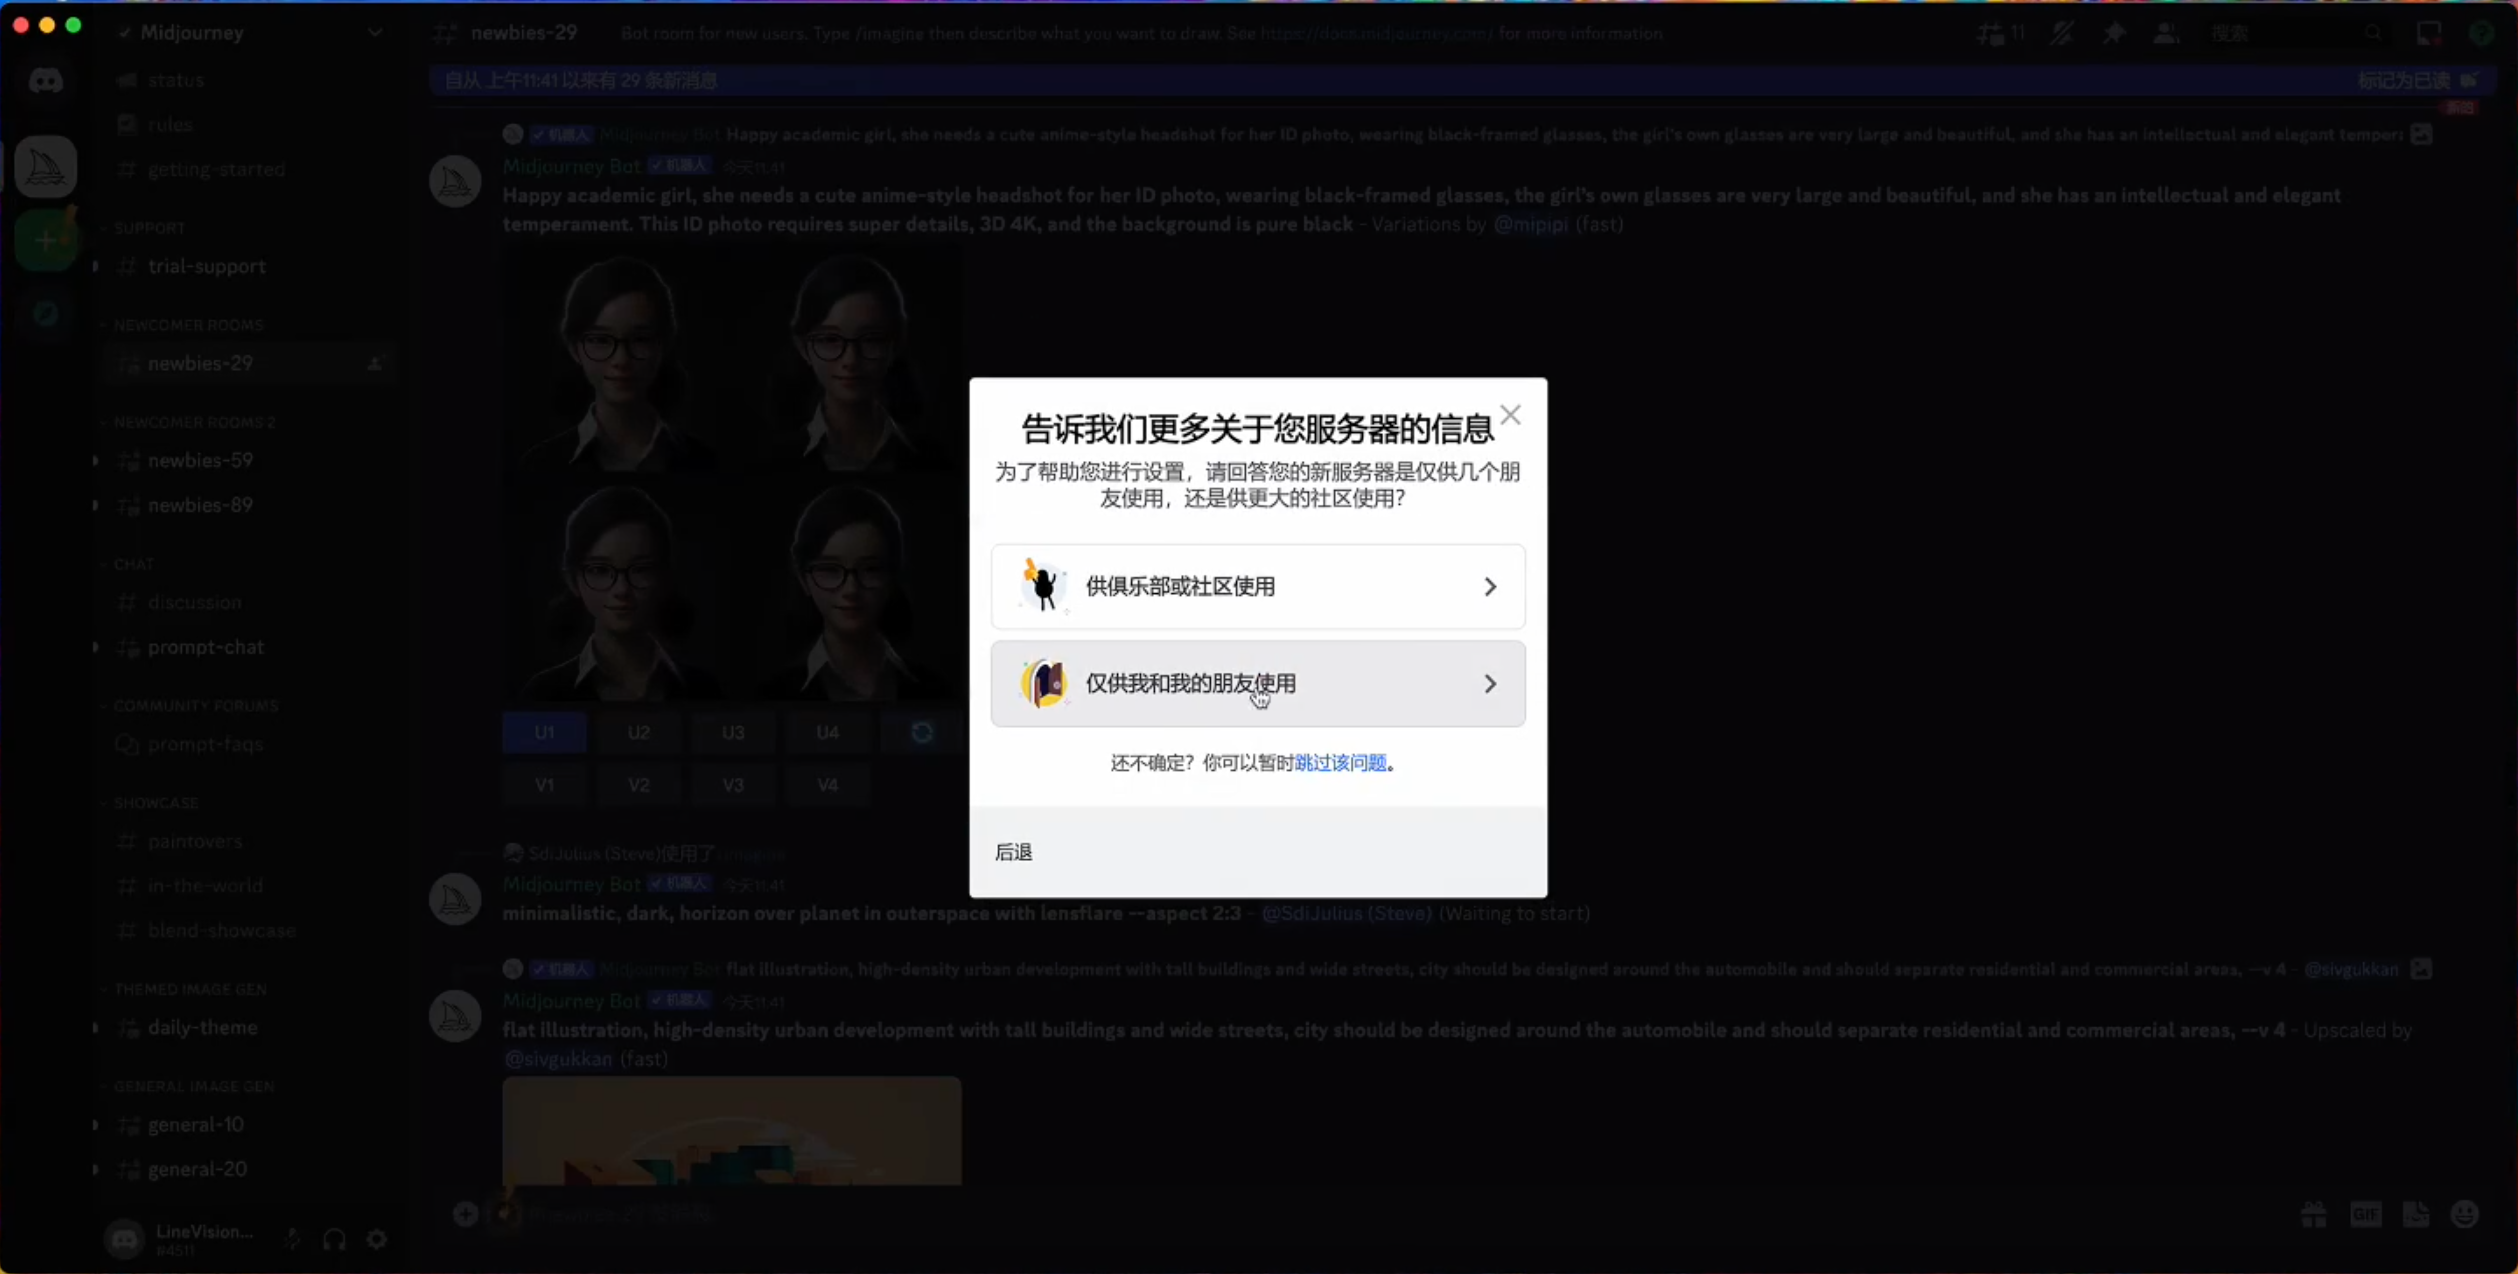2518x1274 pixels.
Task: Click the emoji picker icon
Action: [x=2464, y=1215]
